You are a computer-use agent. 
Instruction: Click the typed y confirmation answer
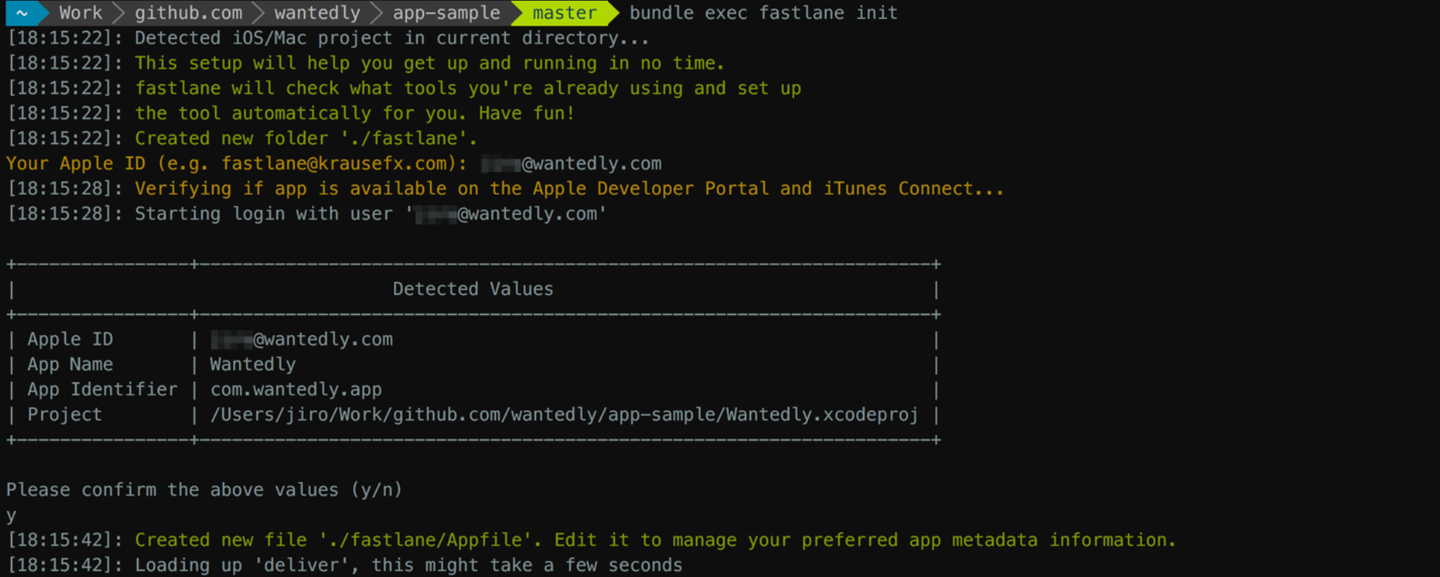[x=11, y=515]
